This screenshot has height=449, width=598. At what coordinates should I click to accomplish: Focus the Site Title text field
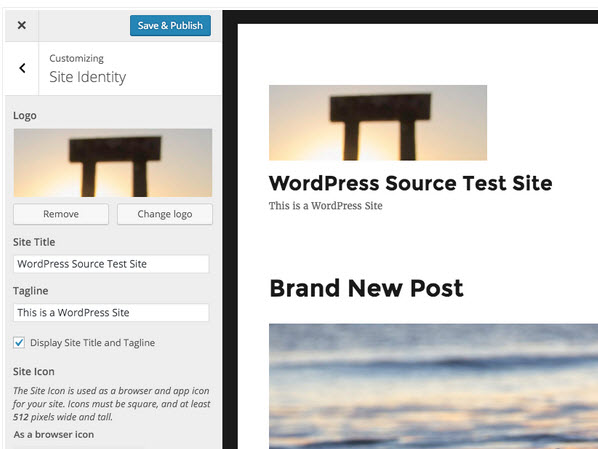click(111, 264)
